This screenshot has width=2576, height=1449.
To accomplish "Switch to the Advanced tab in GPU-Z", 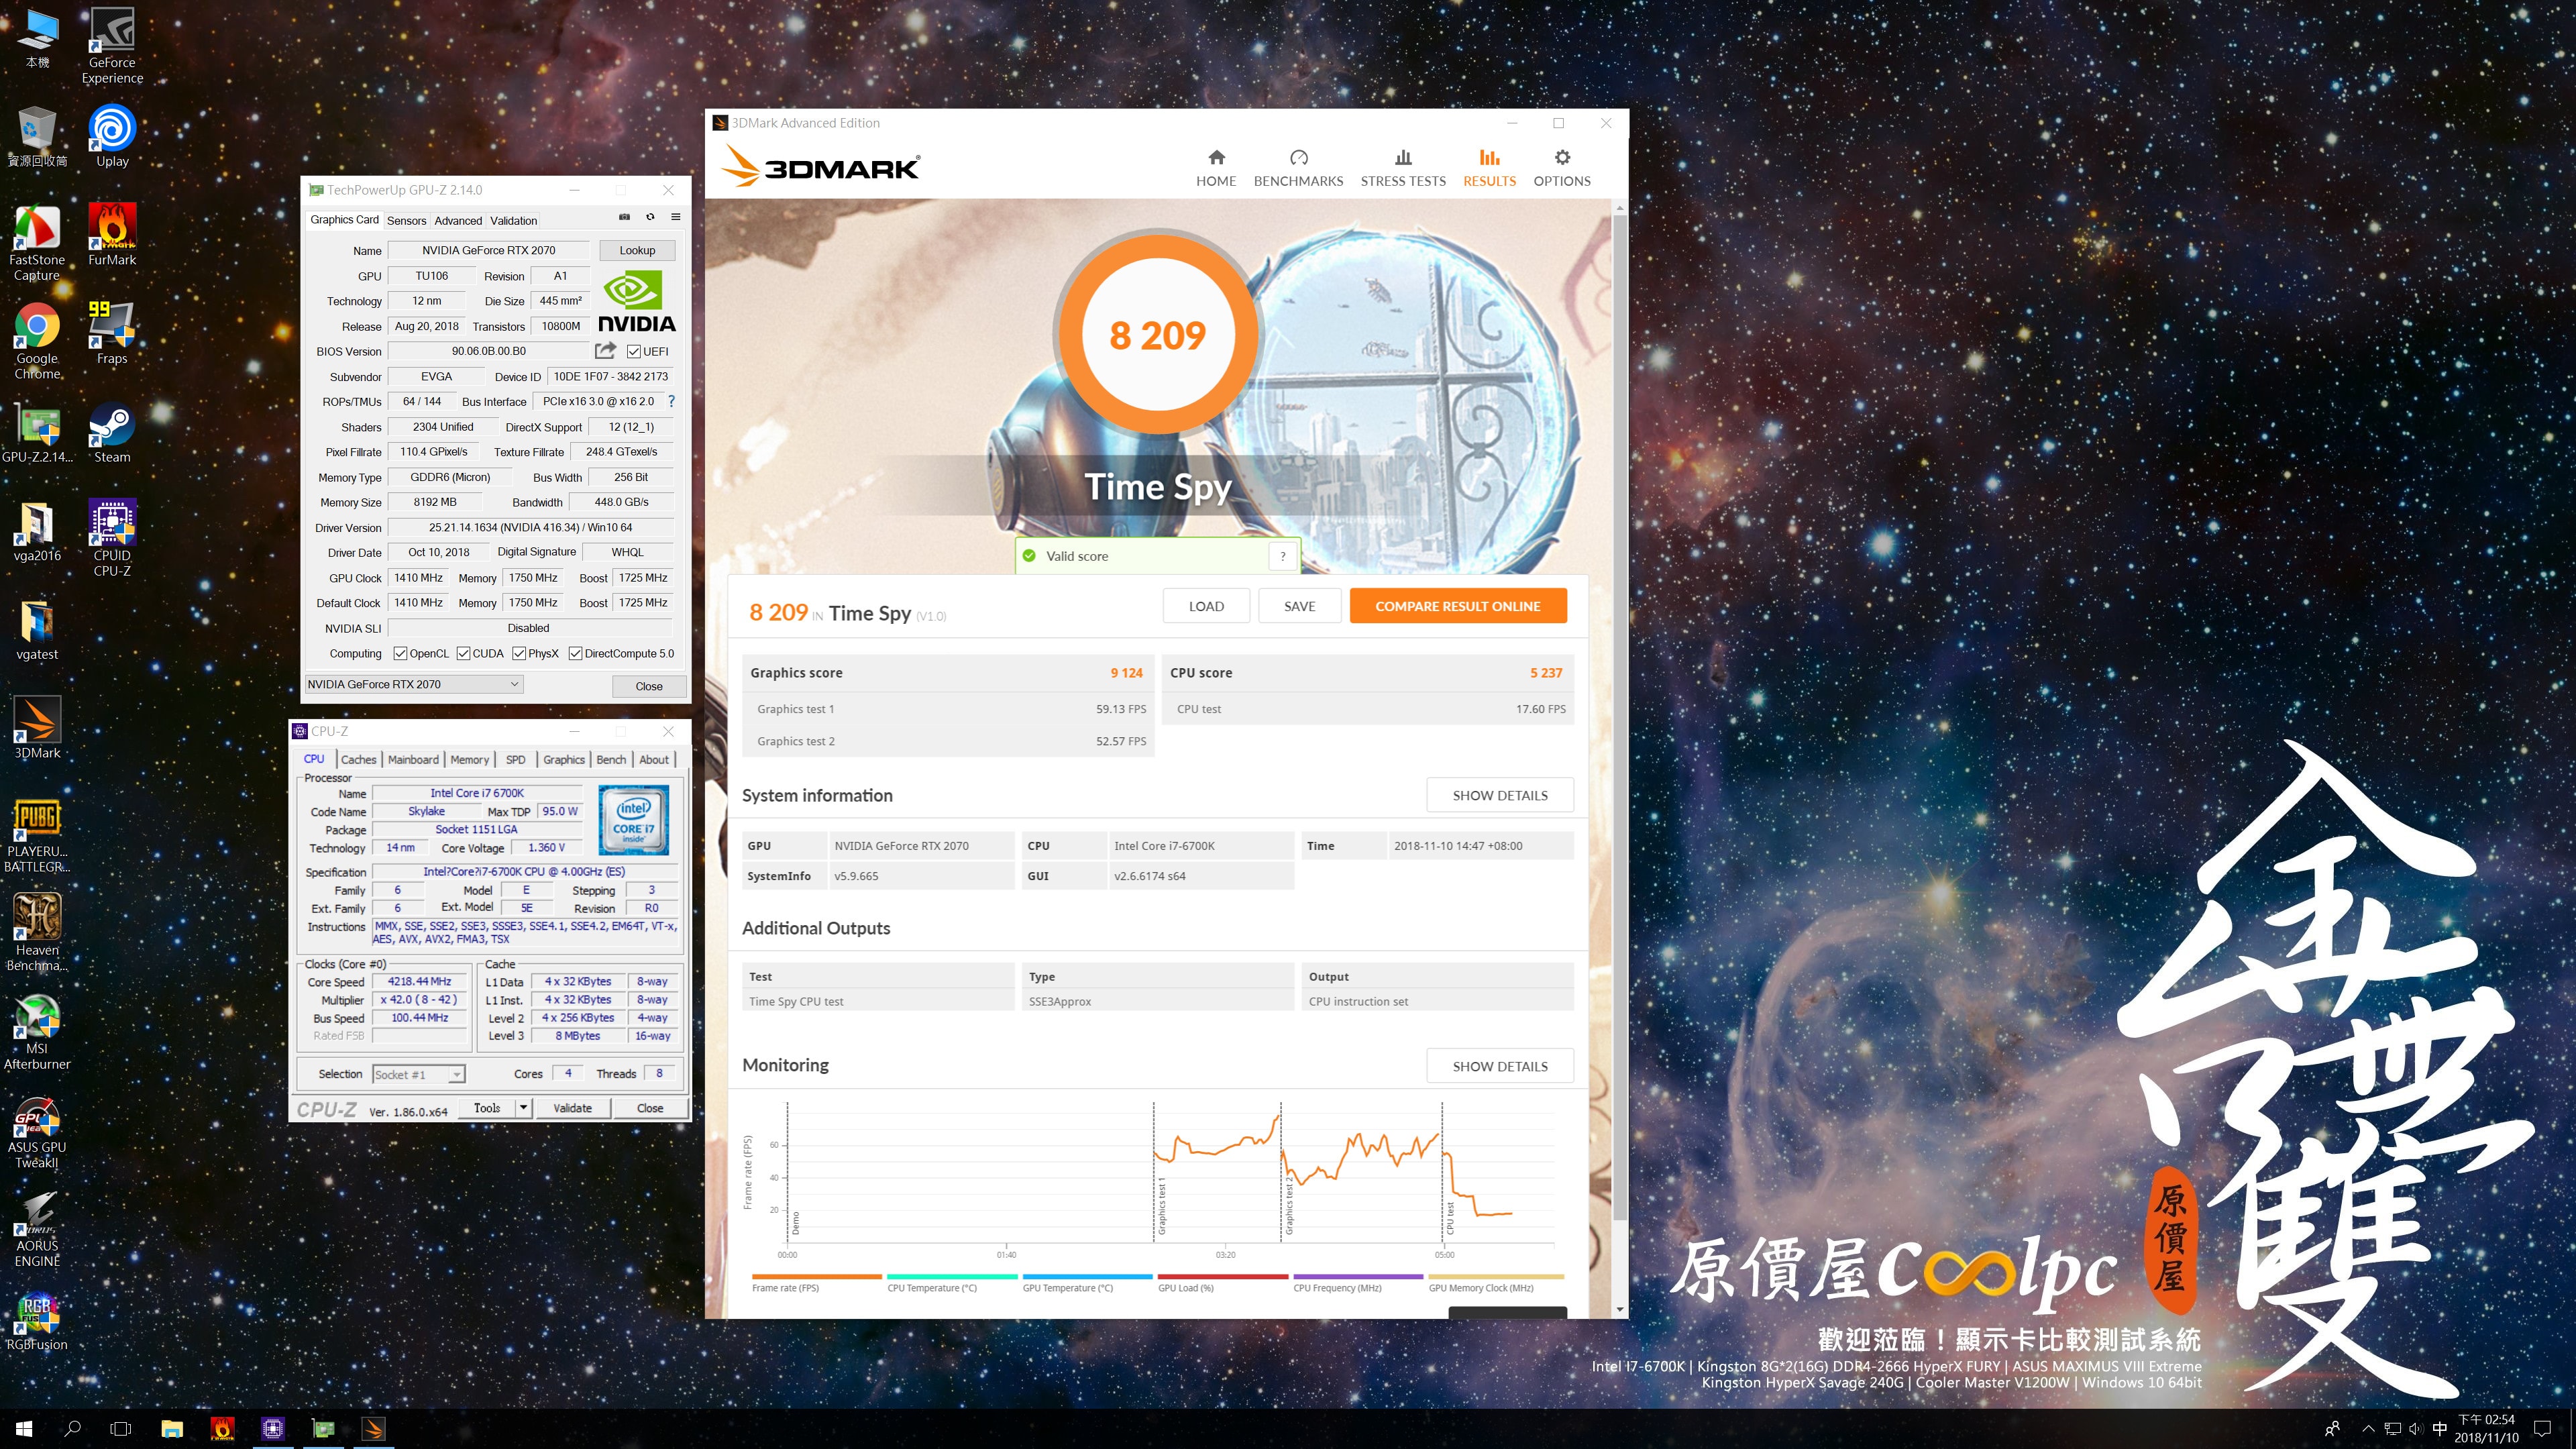I will tap(458, 220).
